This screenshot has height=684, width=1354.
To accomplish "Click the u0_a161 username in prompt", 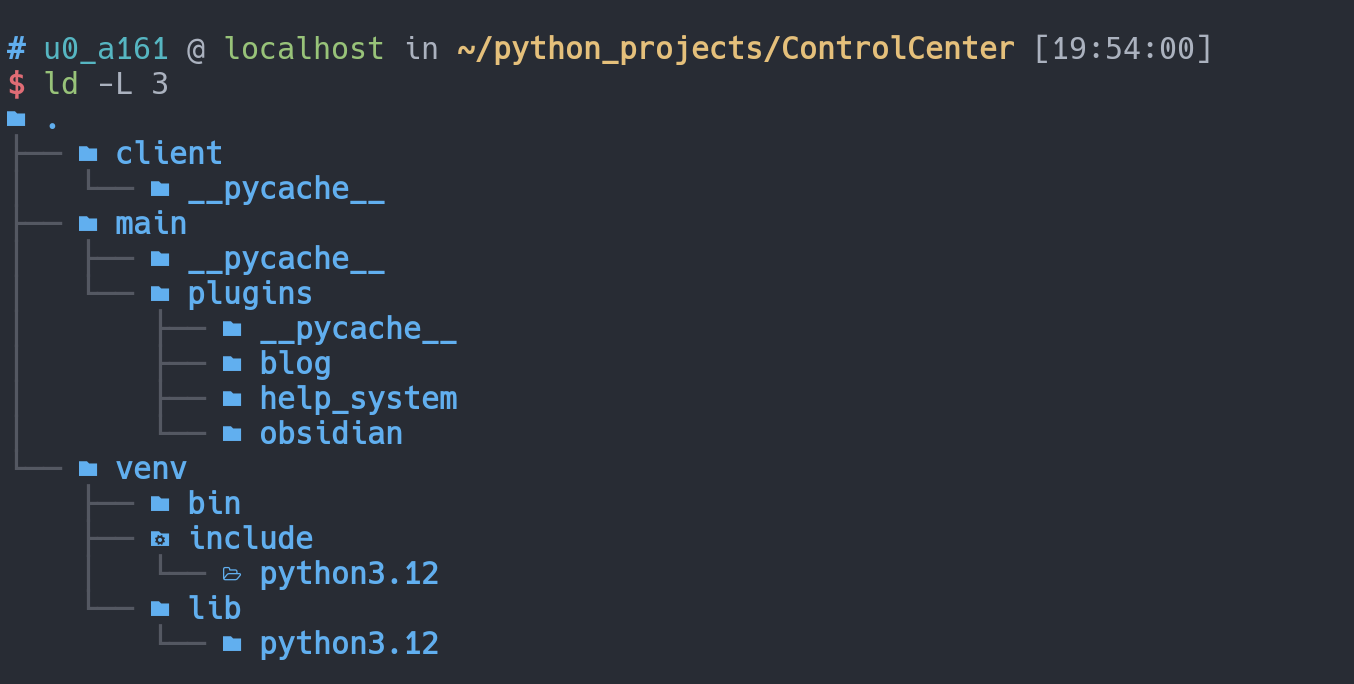I will [x=106, y=48].
